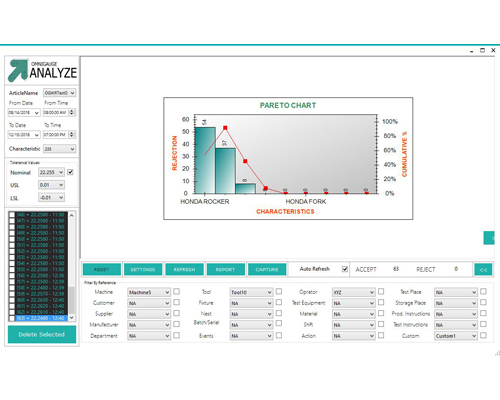Click scroll-up arrow of measurement list
The height and width of the screenshot is (400, 500).
click(72, 216)
